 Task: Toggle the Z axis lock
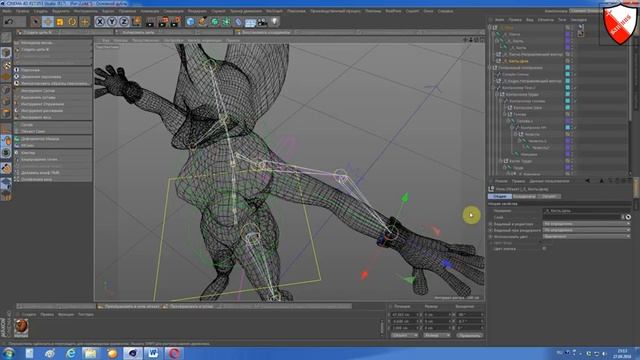(124, 21)
